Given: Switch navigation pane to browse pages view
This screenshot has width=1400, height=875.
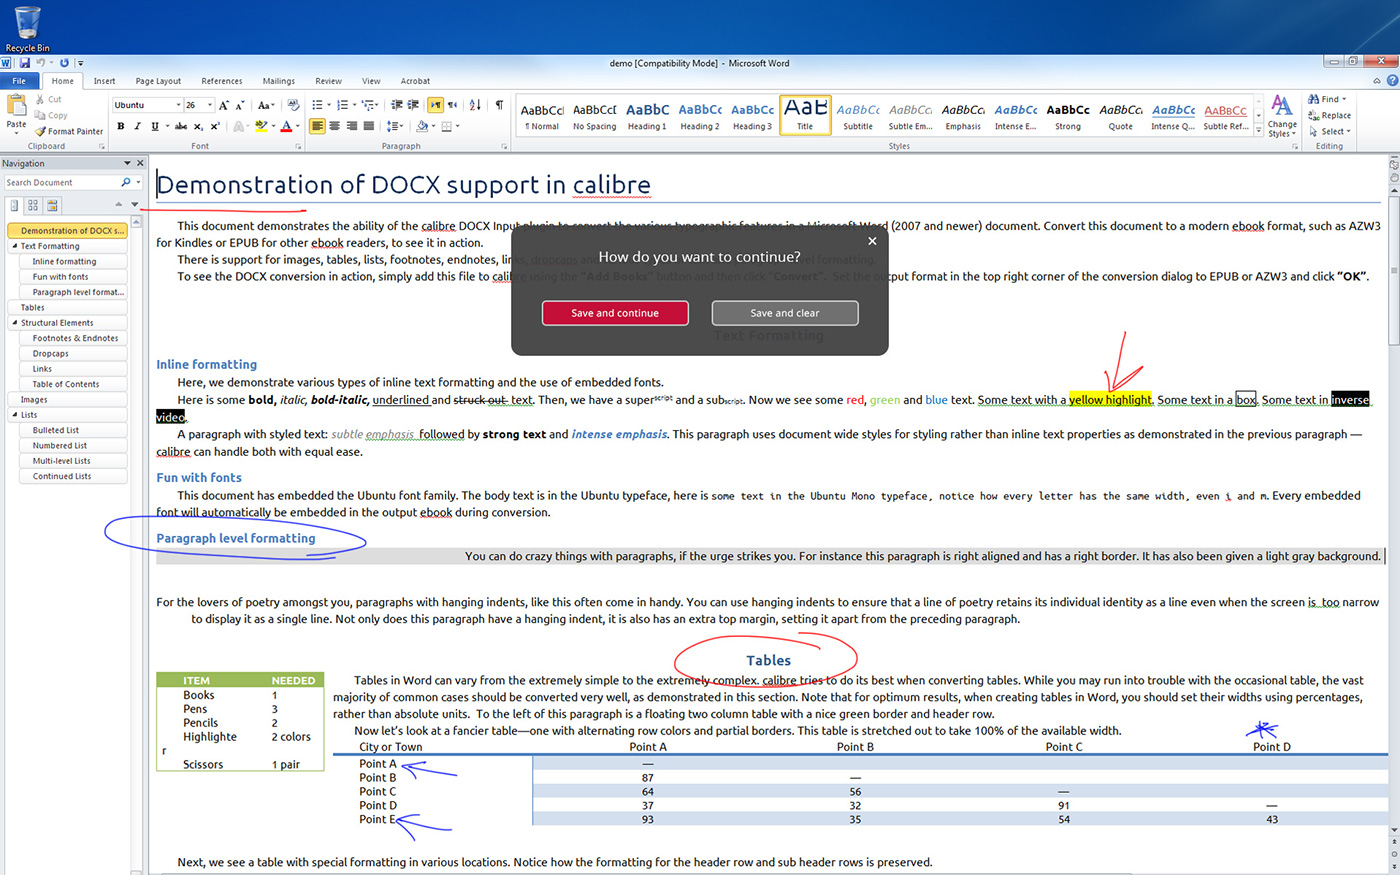Looking at the screenshot, I should click(33, 205).
